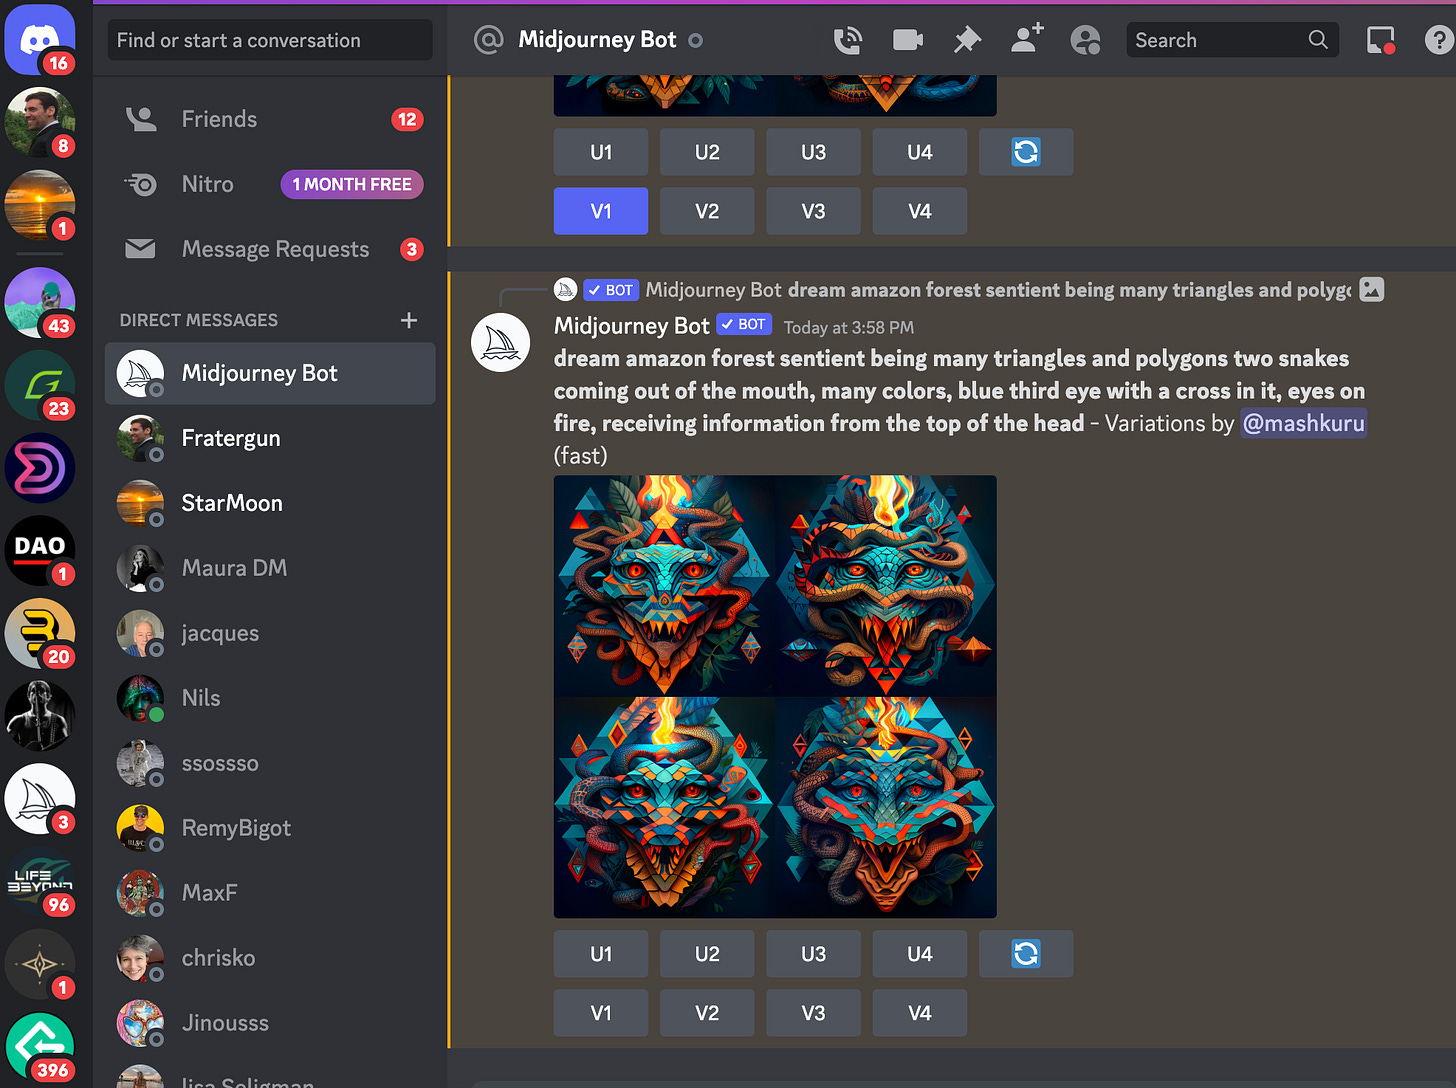Add friends to DM
The height and width of the screenshot is (1088, 1456).
(x=1027, y=38)
